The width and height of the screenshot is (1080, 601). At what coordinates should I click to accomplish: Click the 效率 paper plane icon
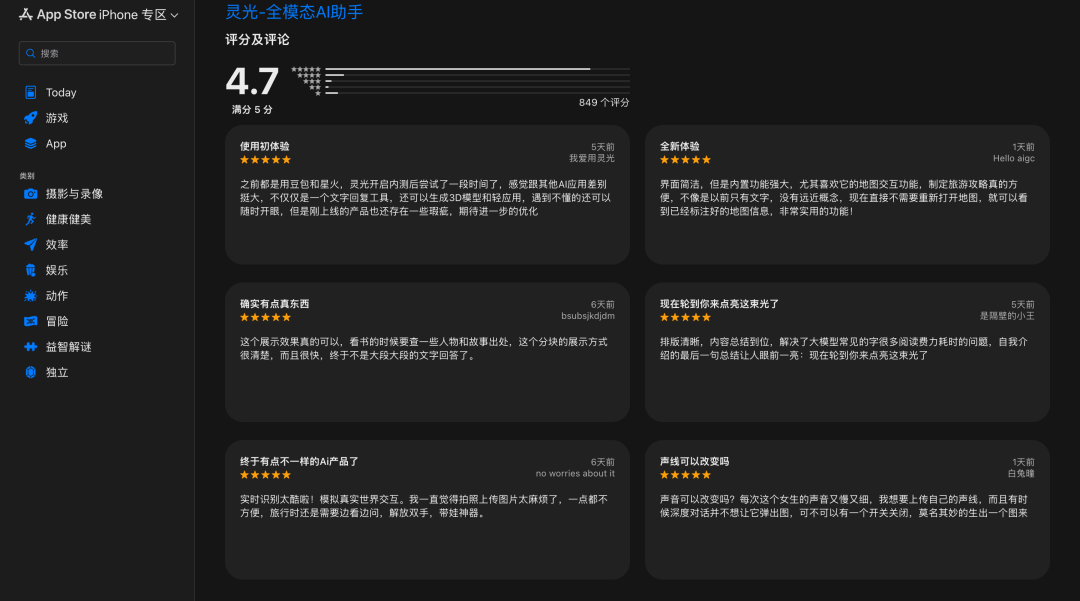[30, 245]
